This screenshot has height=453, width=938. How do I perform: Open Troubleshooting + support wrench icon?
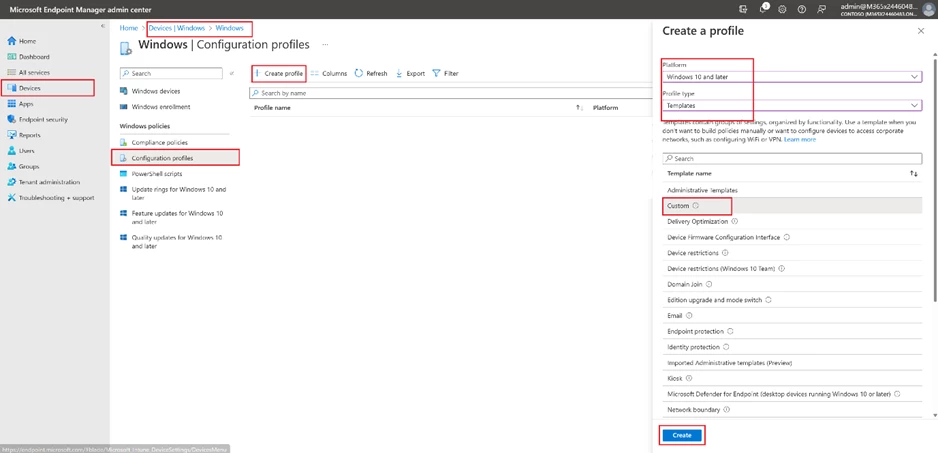click(11, 197)
